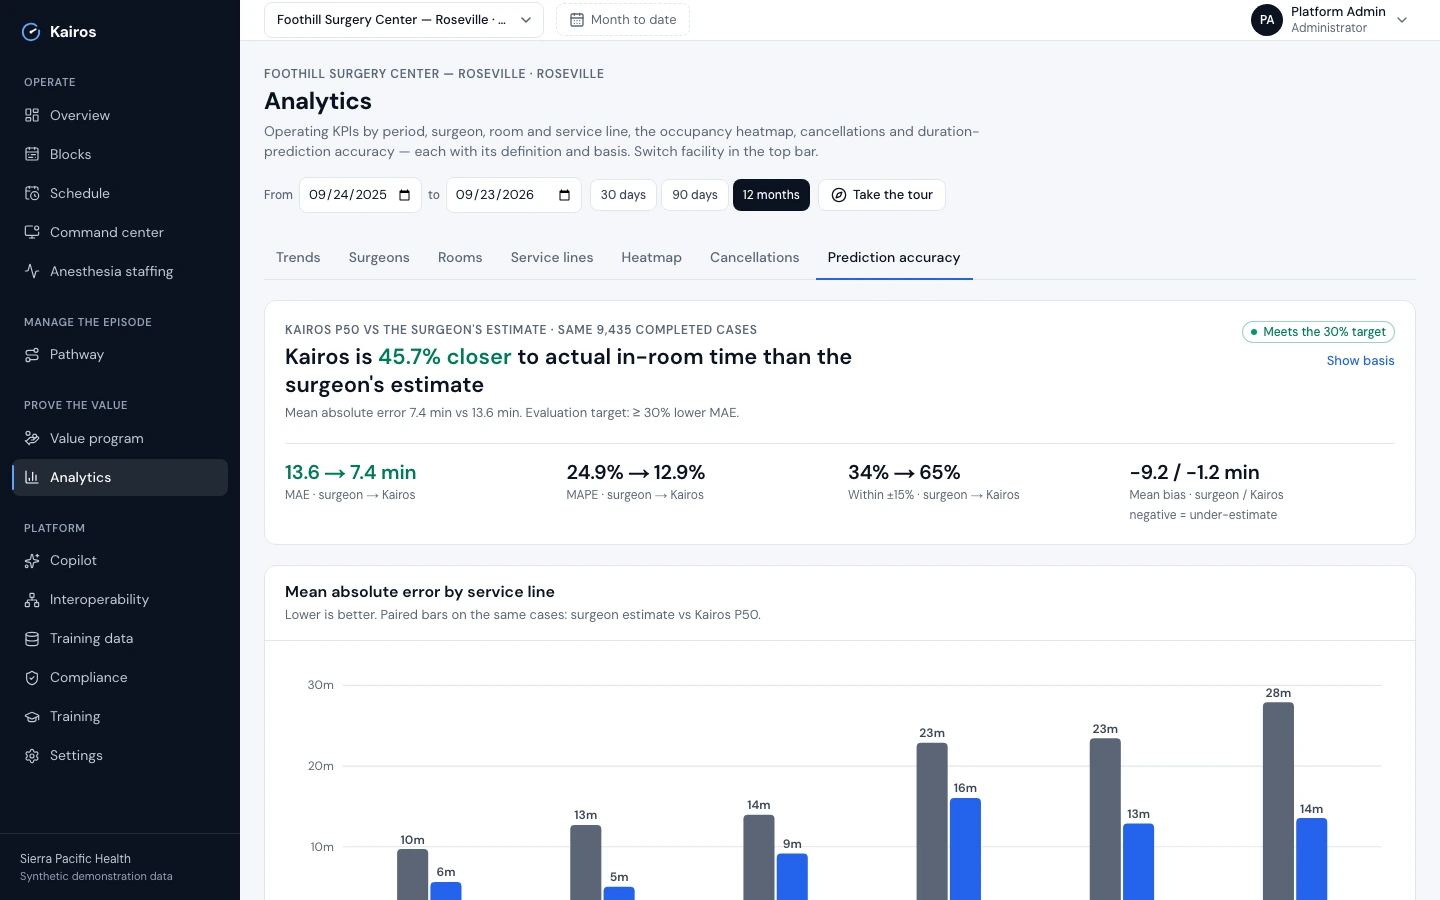Click the Schedule icon in sidebar
The image size is (1440, 900).
32,193
